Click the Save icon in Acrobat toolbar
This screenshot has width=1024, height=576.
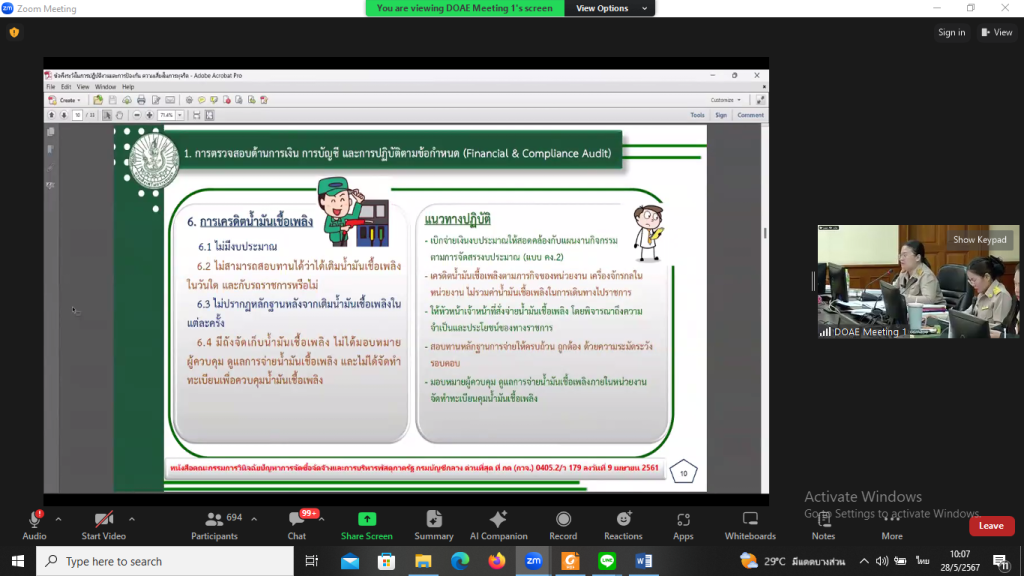(112, 100)
